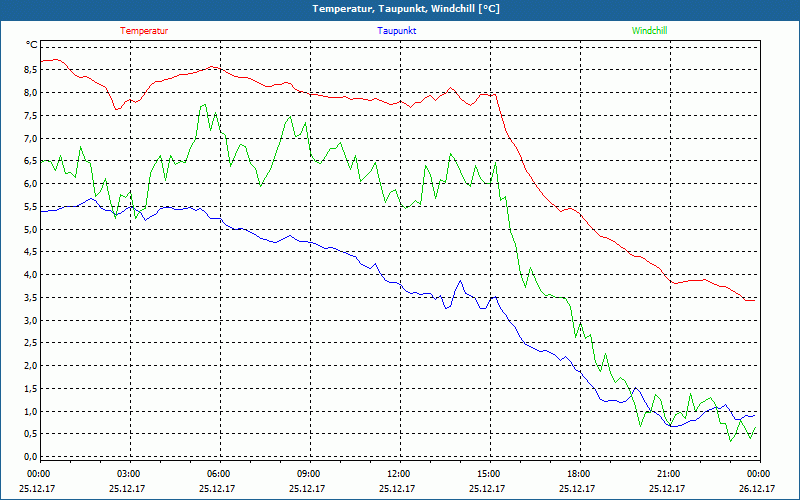Click the 3,5 y-axis label
The width and height of the screenshot is (800, 500).
pyautogui.click(x=31, y=297)
